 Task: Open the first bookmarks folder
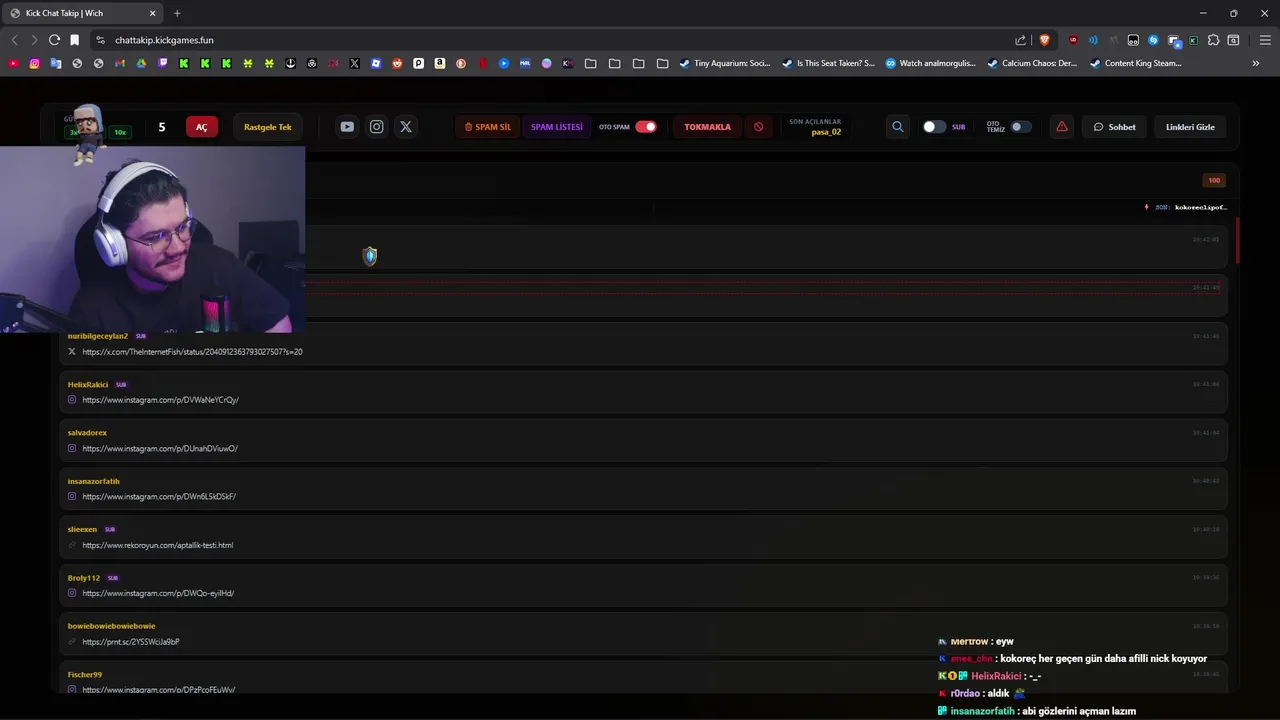[x=591, y=63]
